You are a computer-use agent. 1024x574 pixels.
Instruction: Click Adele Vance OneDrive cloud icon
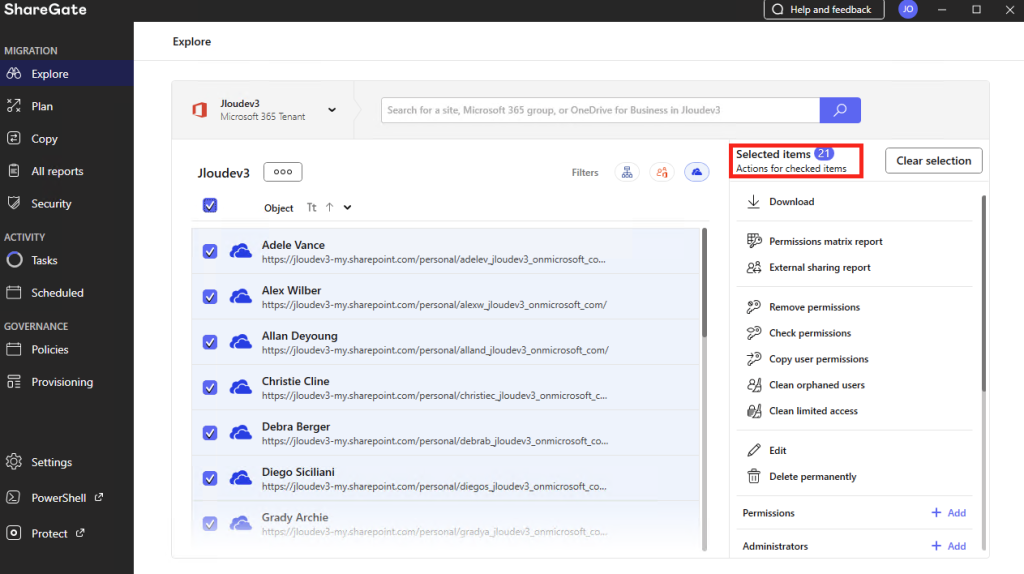point(240,251)
